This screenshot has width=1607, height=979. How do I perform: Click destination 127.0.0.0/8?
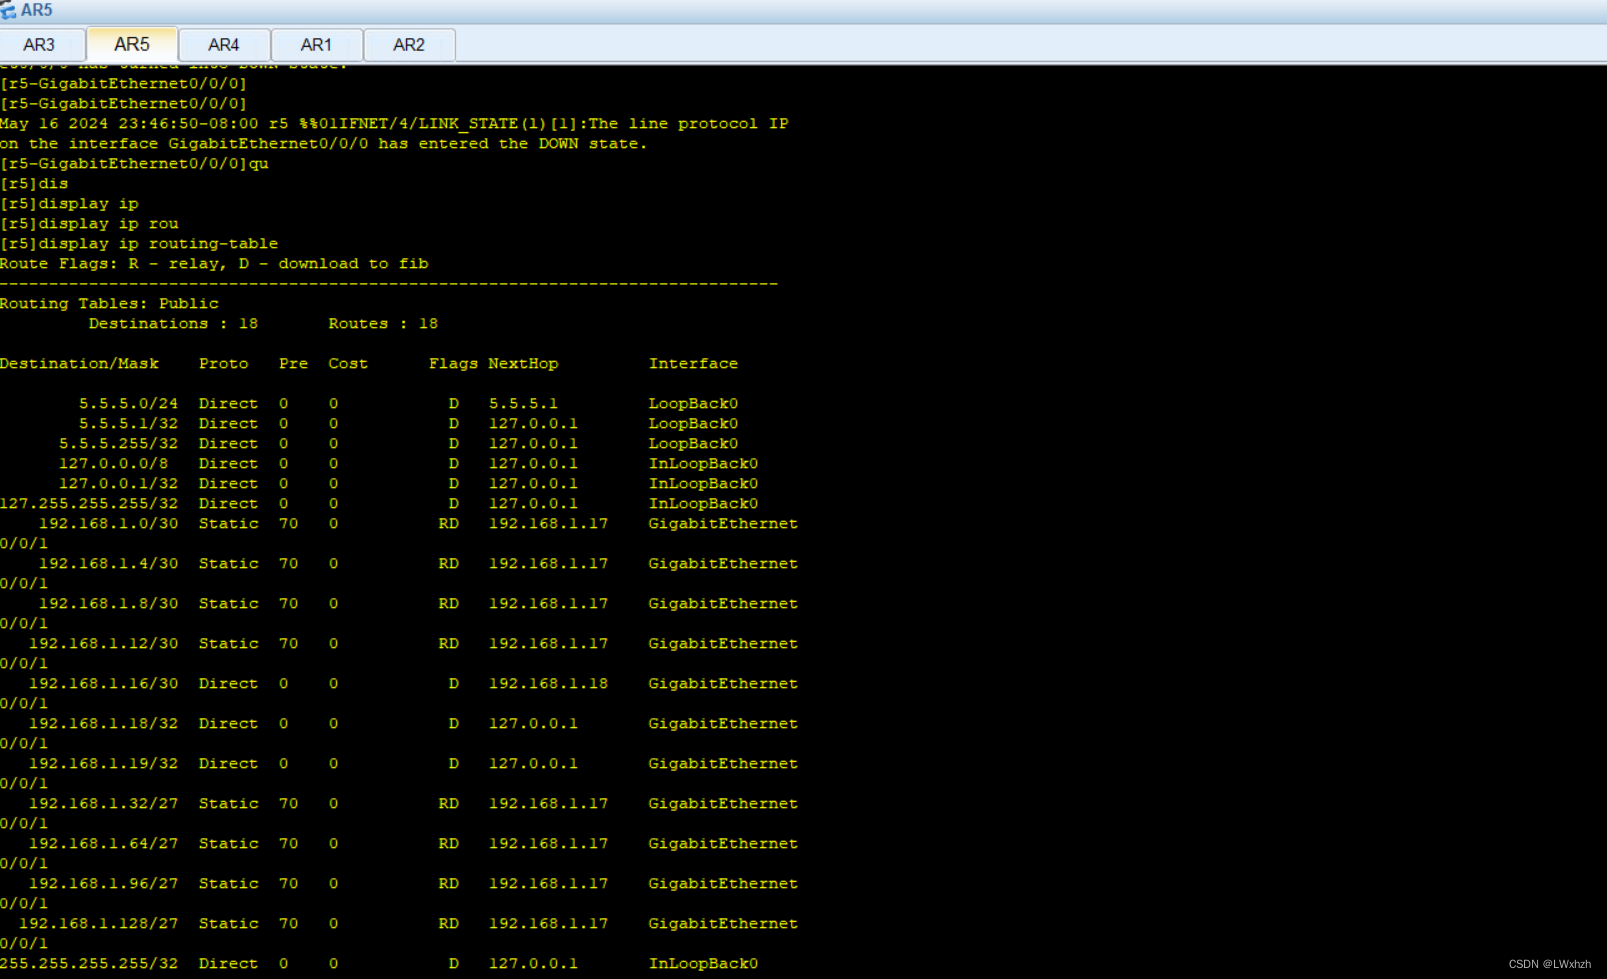113,464
